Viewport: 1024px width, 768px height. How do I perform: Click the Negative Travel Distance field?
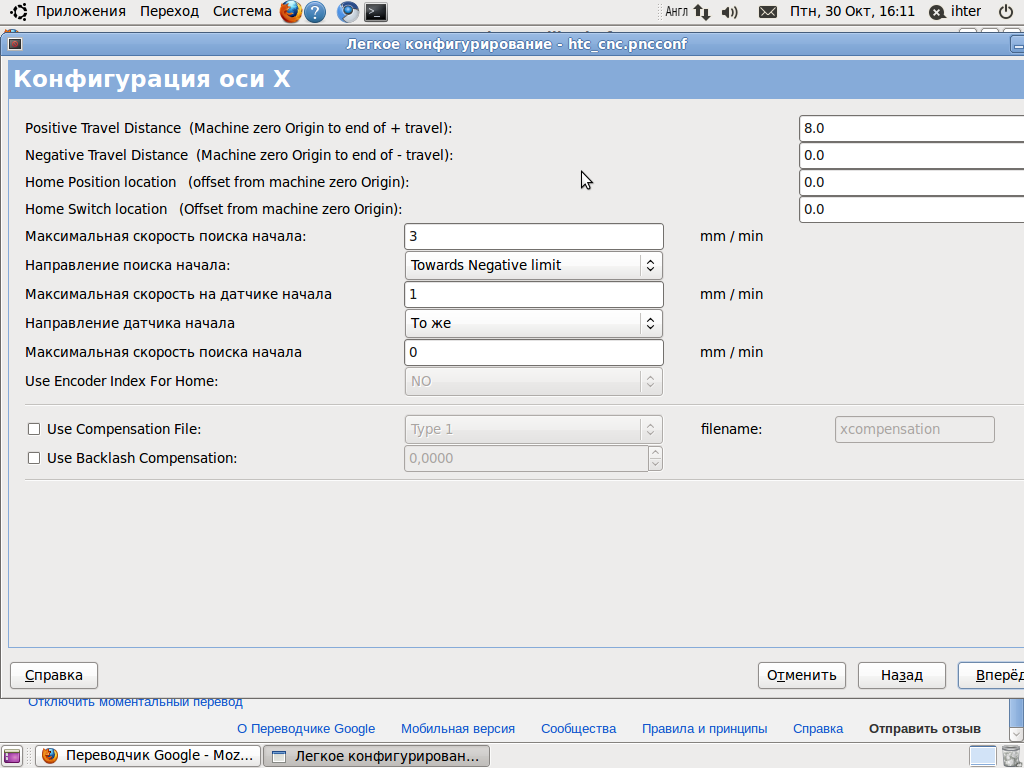911,155
